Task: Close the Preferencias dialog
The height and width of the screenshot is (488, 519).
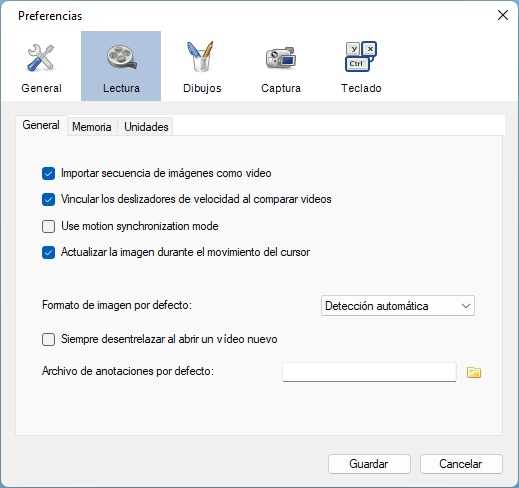Action: point(503,15)
